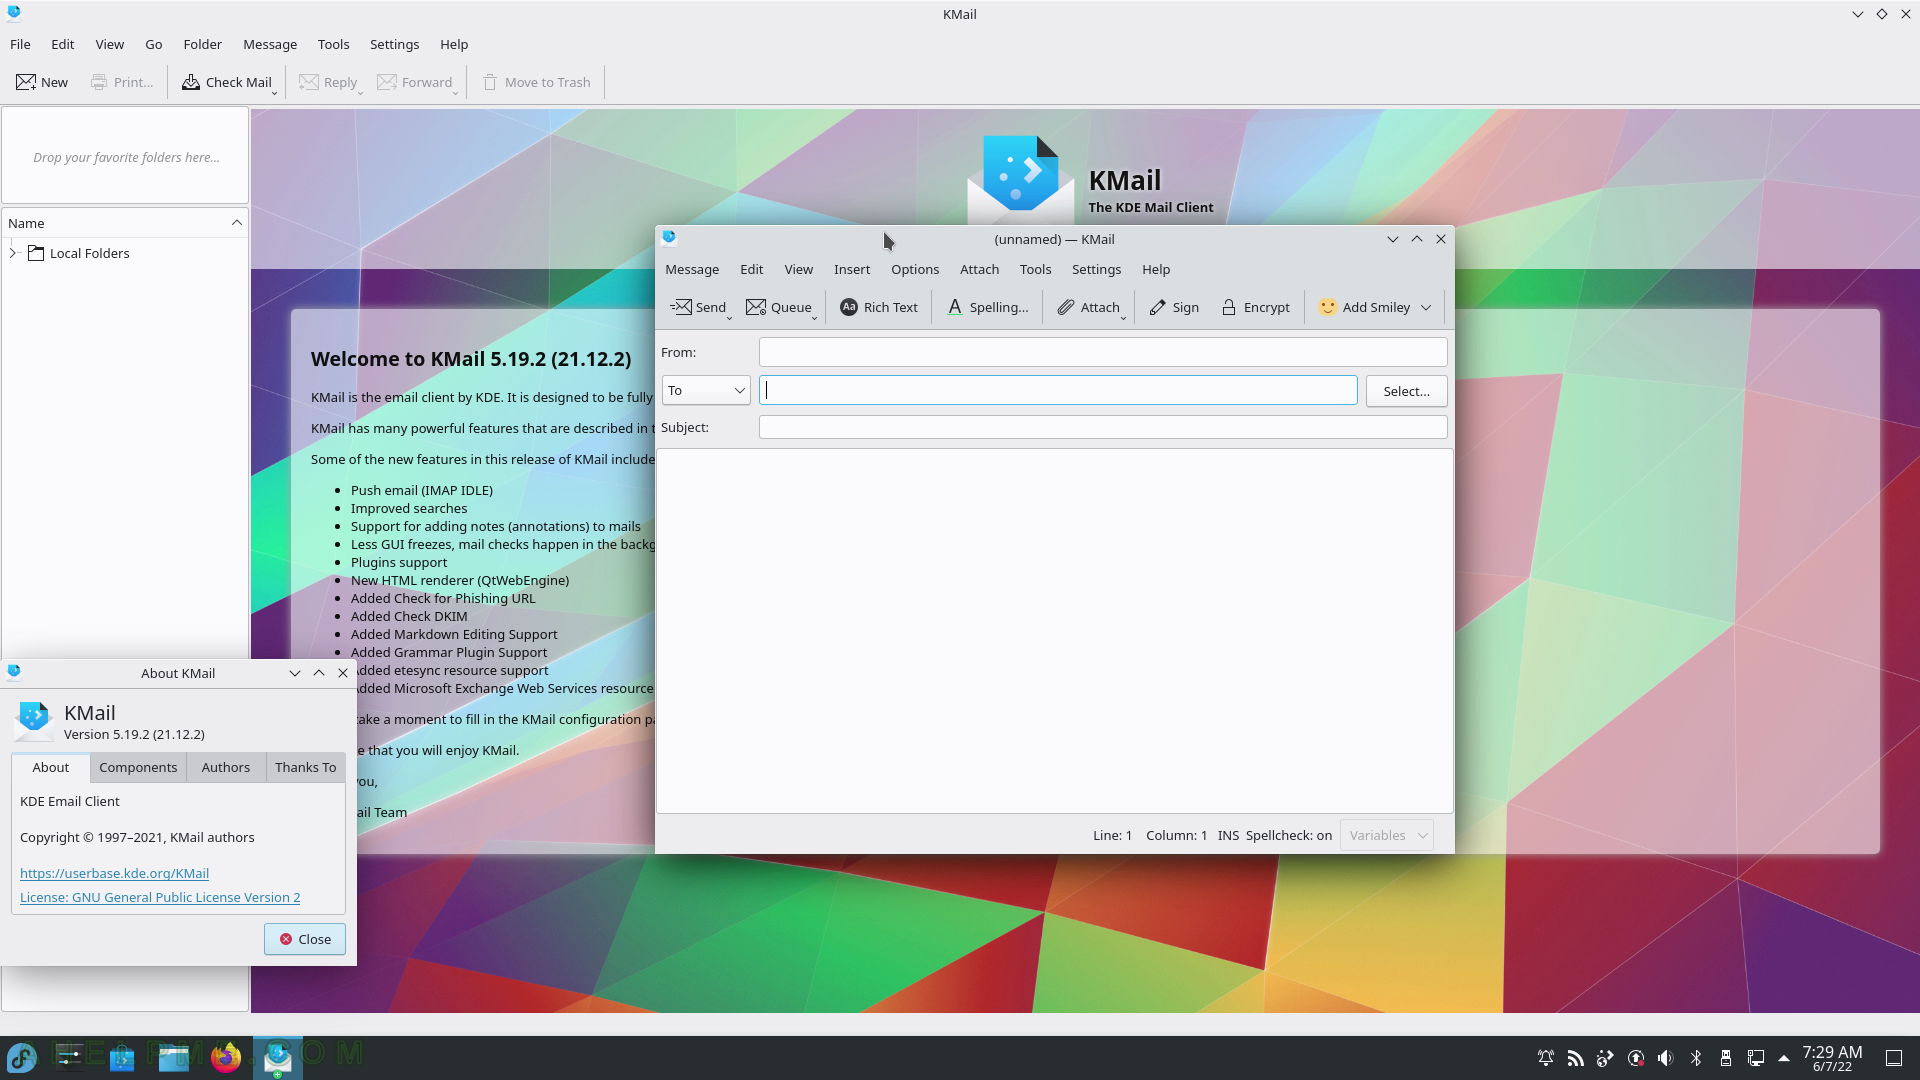Open Check Mail dropdown arrow

(274, 92)
